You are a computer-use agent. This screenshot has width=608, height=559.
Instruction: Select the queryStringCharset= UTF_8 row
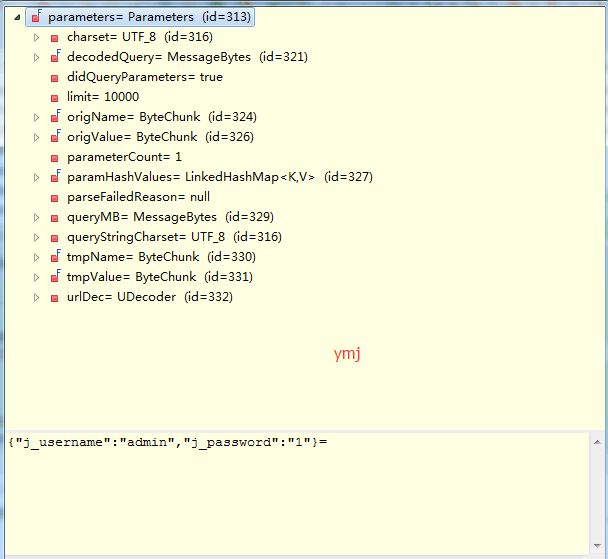click(174, 237)
